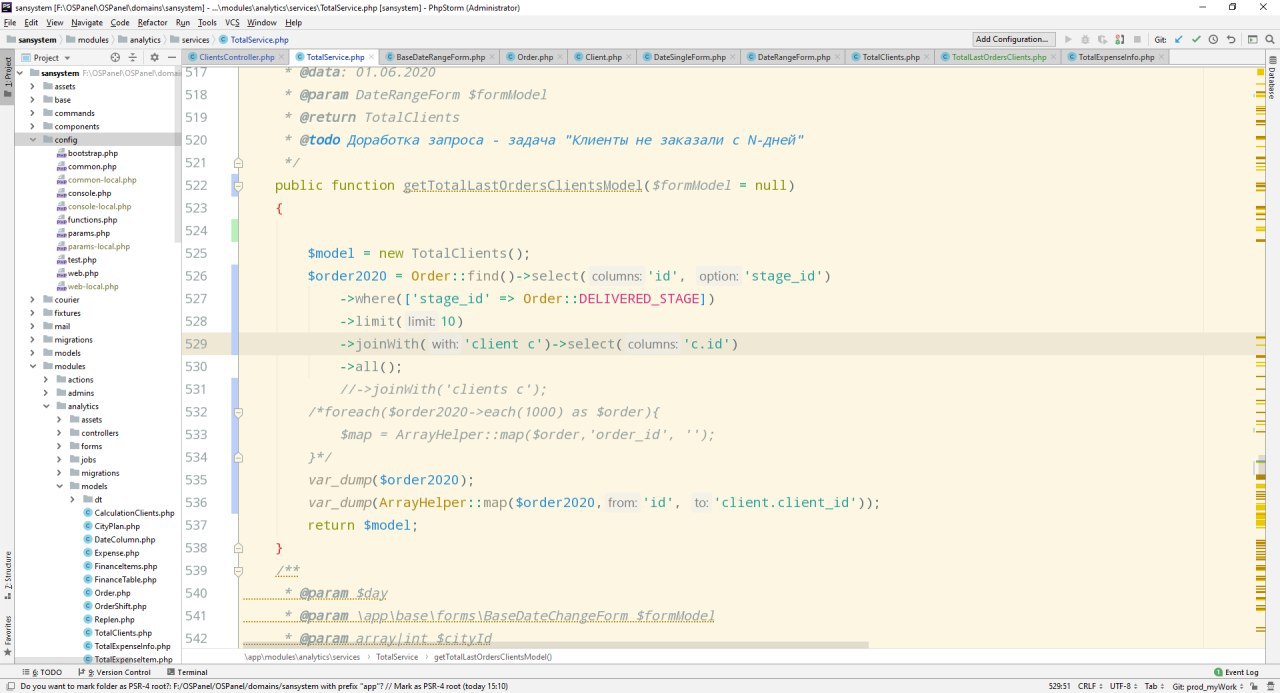Image resolution: width=1280 pixels, height=693 pixels.
Task: Click the Project tree vertical scrollbar
Action: point(178,153)
